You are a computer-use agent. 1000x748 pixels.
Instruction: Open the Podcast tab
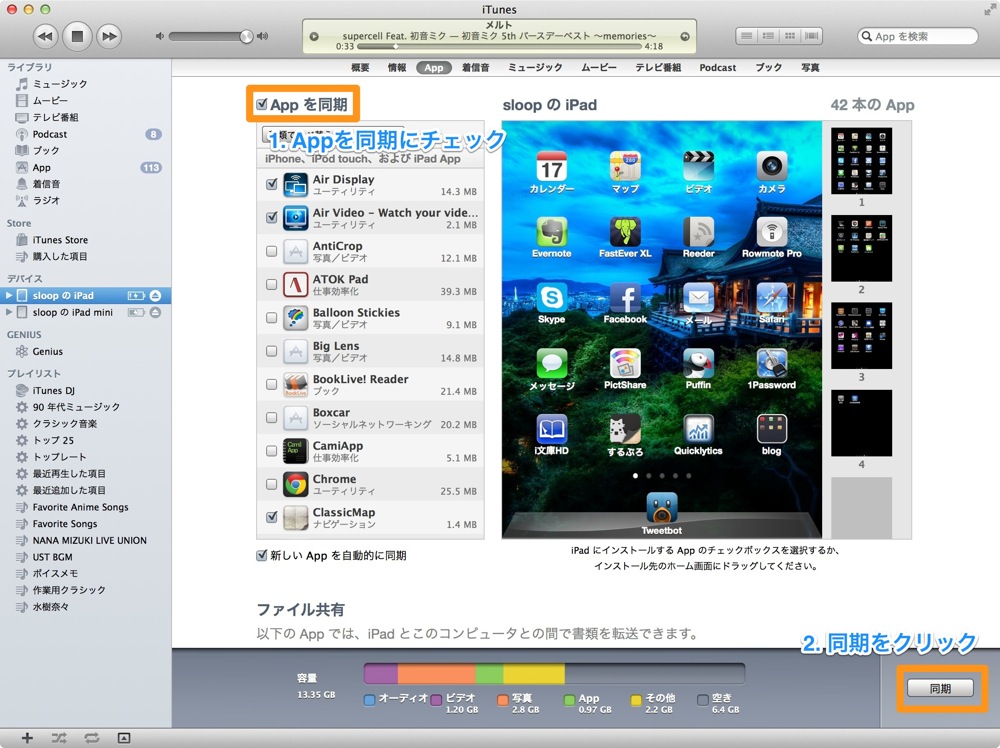click(x=717, y=68)
